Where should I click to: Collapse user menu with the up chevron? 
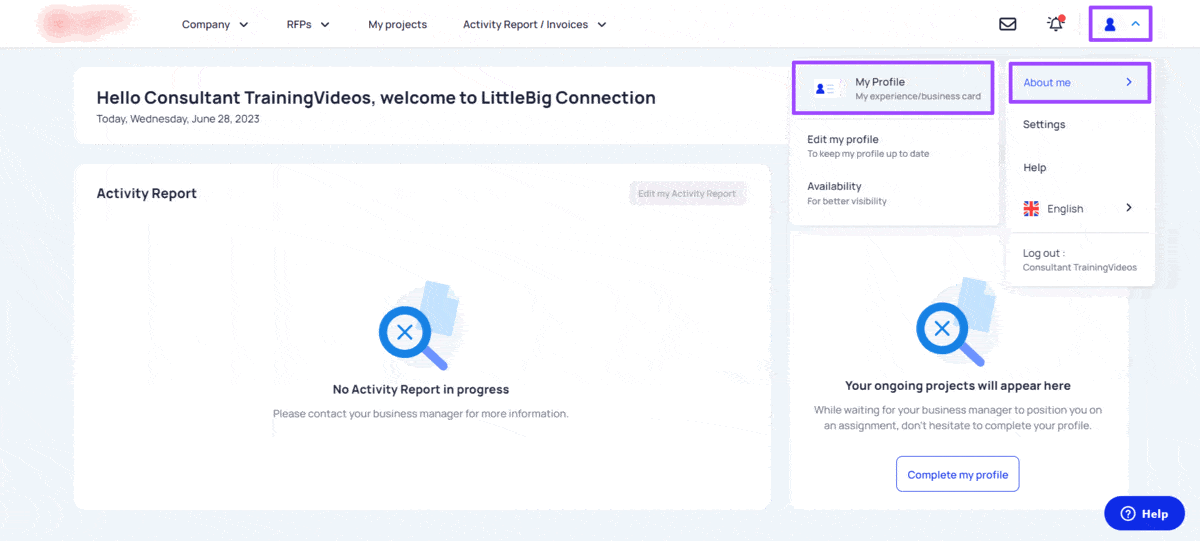[1135, 24]
